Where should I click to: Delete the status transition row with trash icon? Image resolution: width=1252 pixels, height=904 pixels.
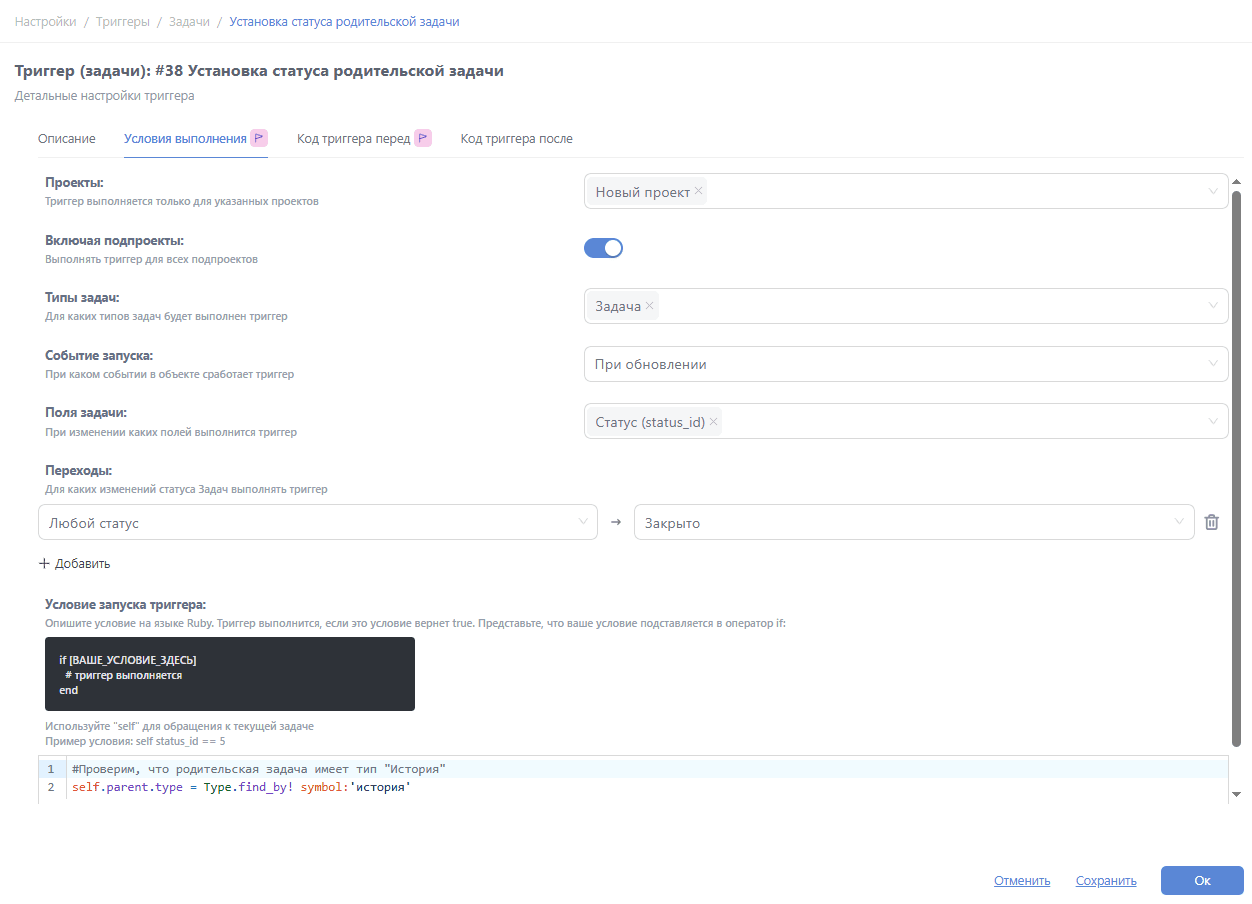tap(1211, 522)
